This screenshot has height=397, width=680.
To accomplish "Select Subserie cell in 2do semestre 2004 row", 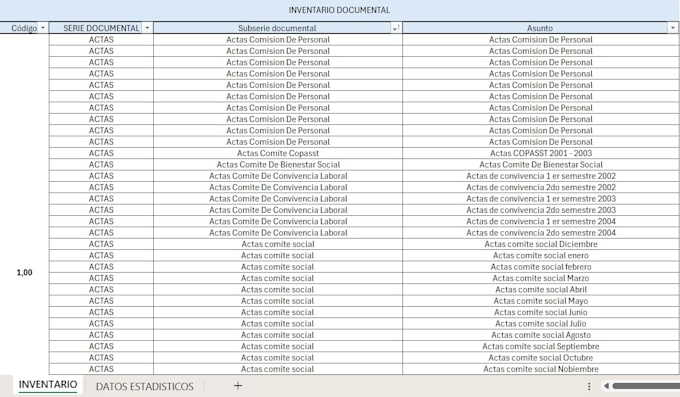I will (278, 233).
